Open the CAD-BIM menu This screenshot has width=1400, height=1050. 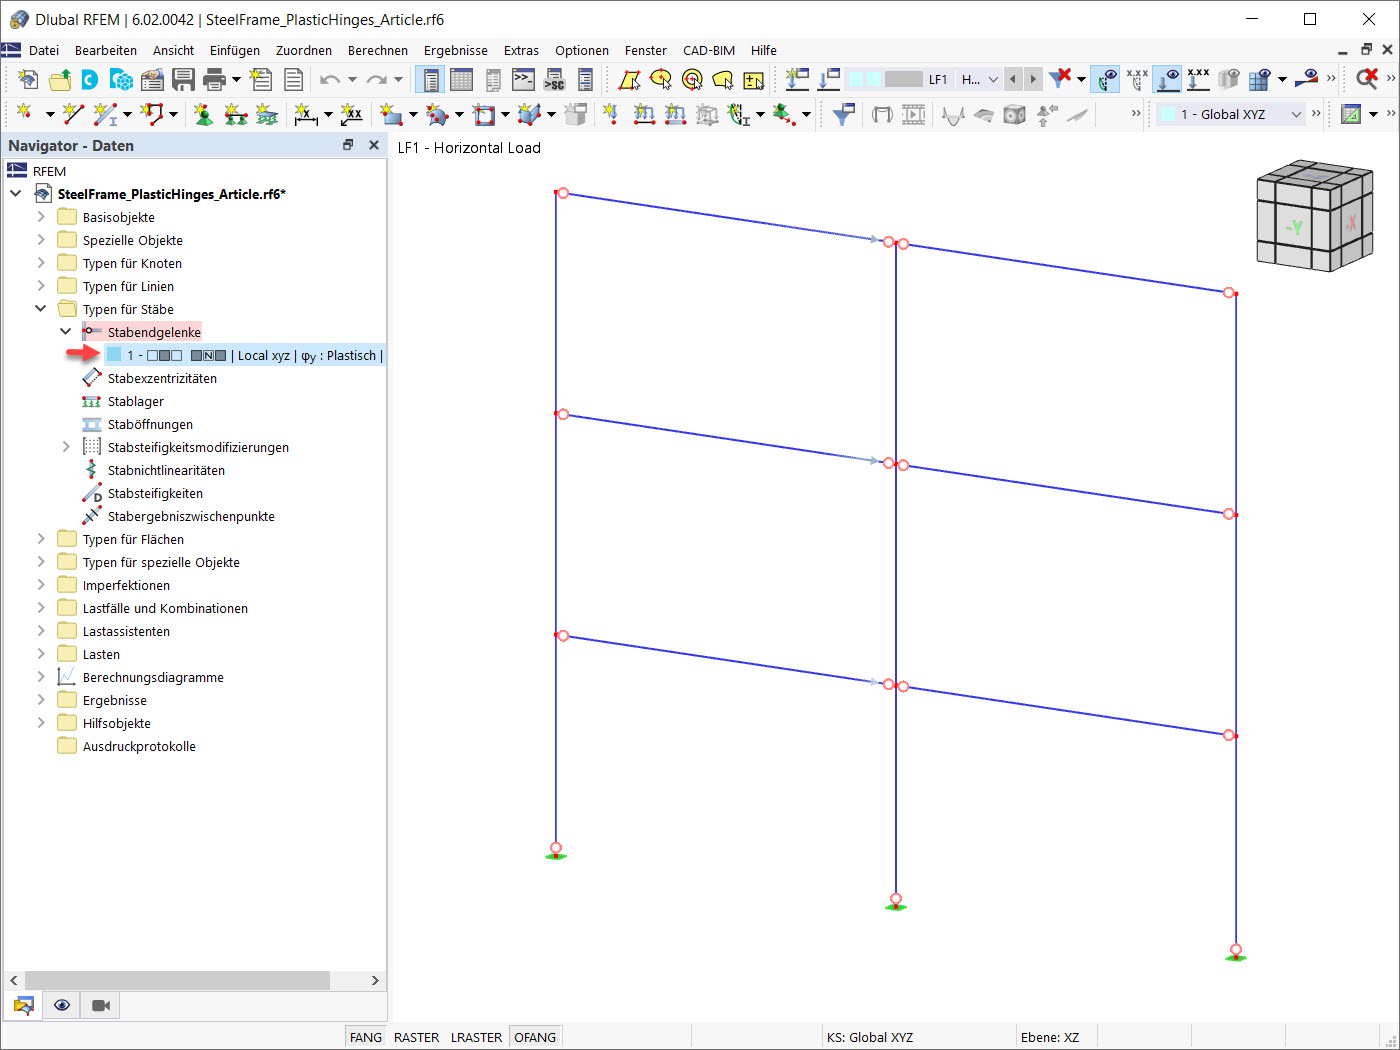point(709,50)
